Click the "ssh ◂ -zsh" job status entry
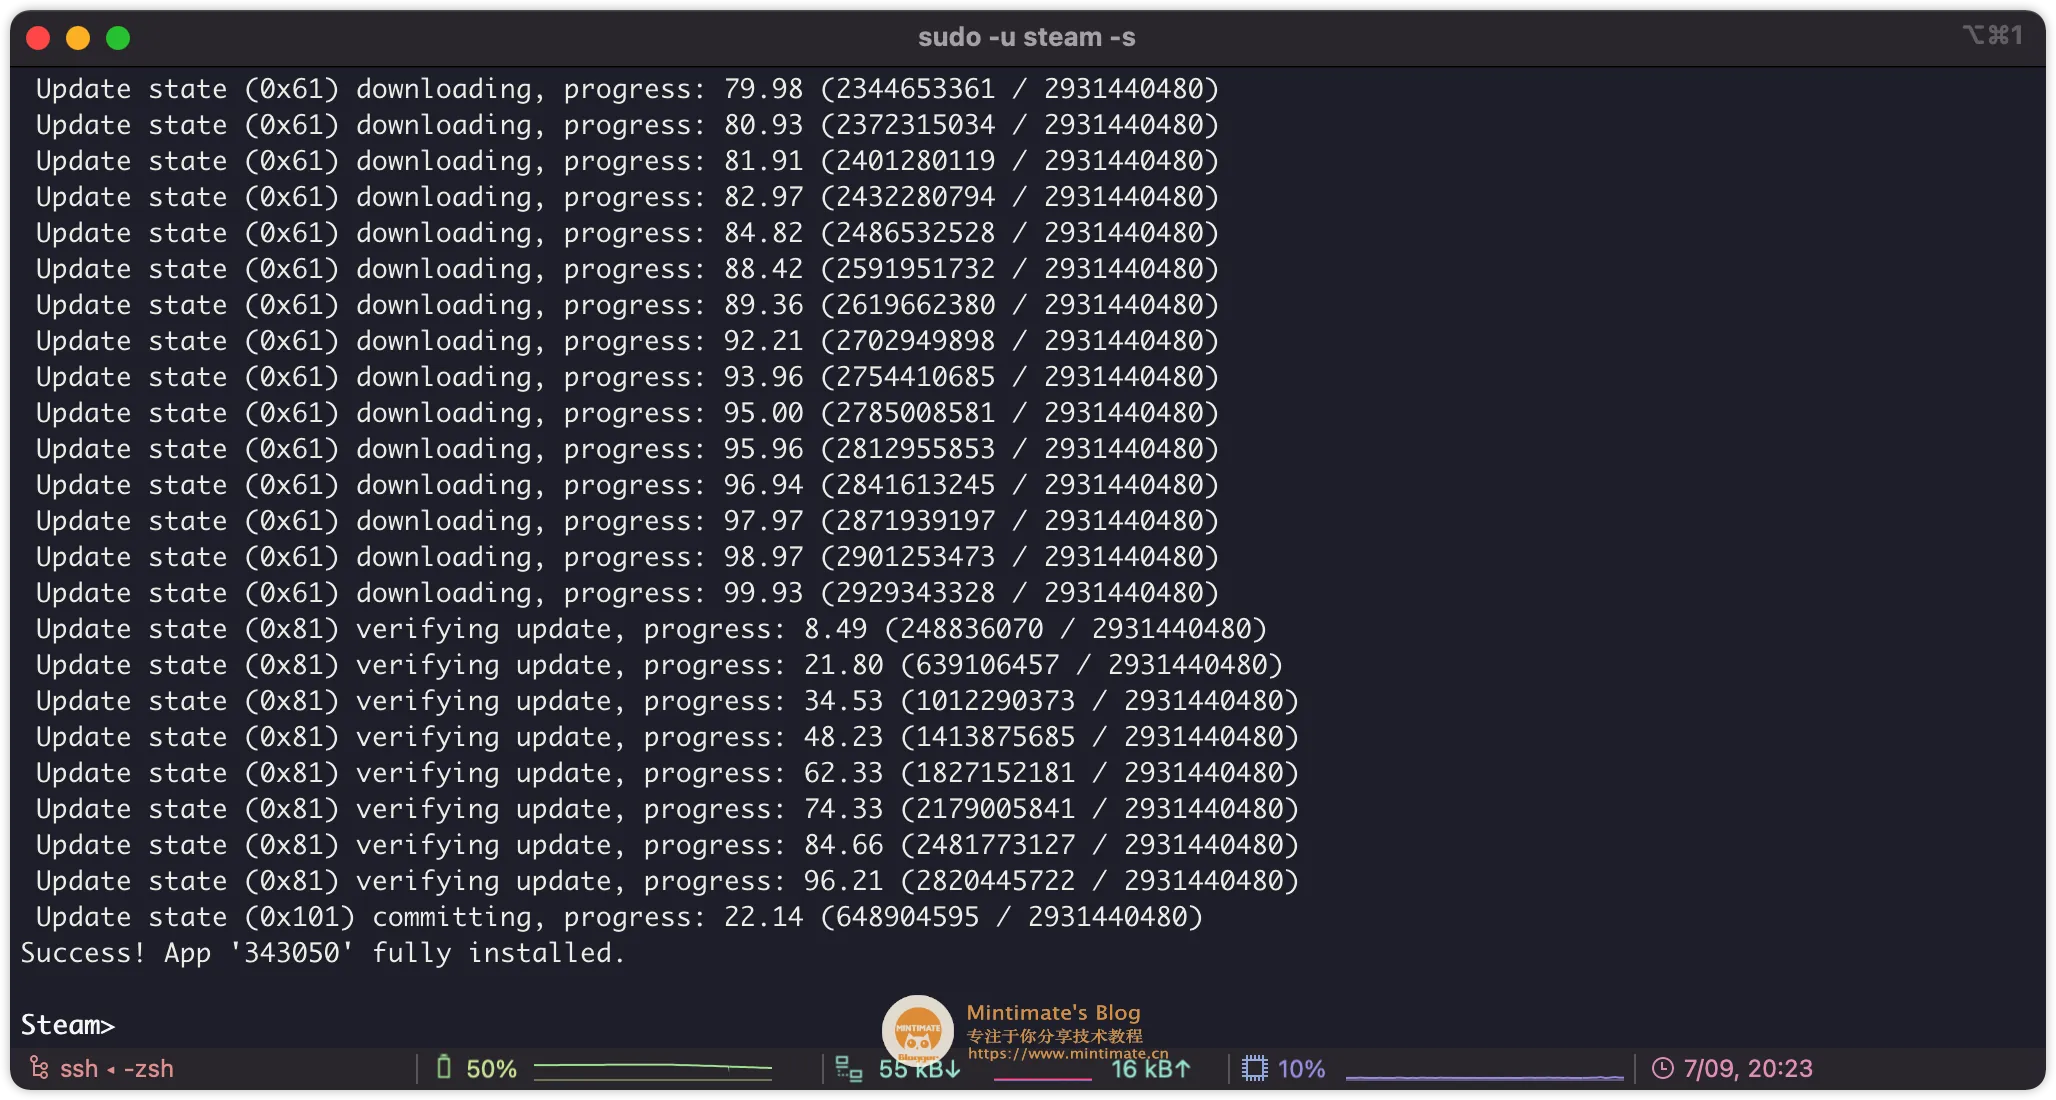Image resolution: width=2056 pixels, height=1100 pixels. pyautogui.click(x=116, y=1068)
